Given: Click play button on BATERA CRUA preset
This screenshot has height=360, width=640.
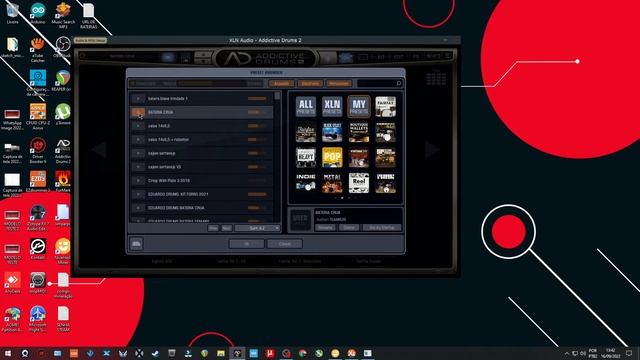Looking at the screenshot, I should (x=138, y=112).
